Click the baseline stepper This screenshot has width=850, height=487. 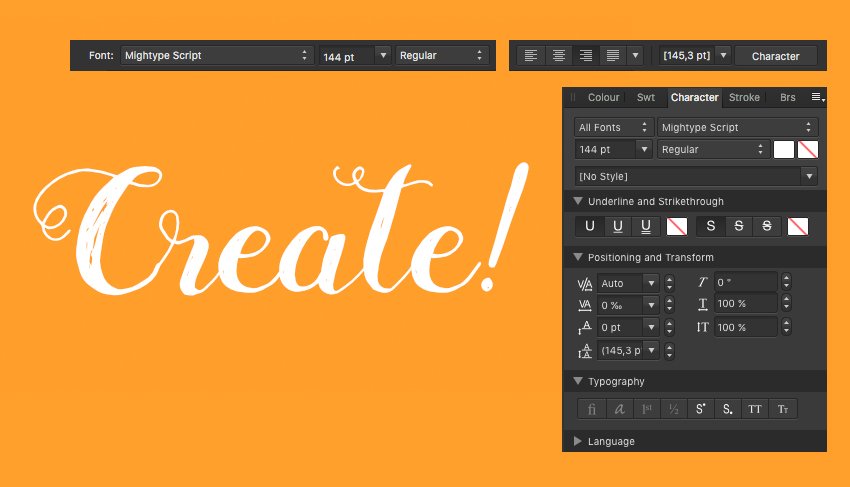coord(669,328)
